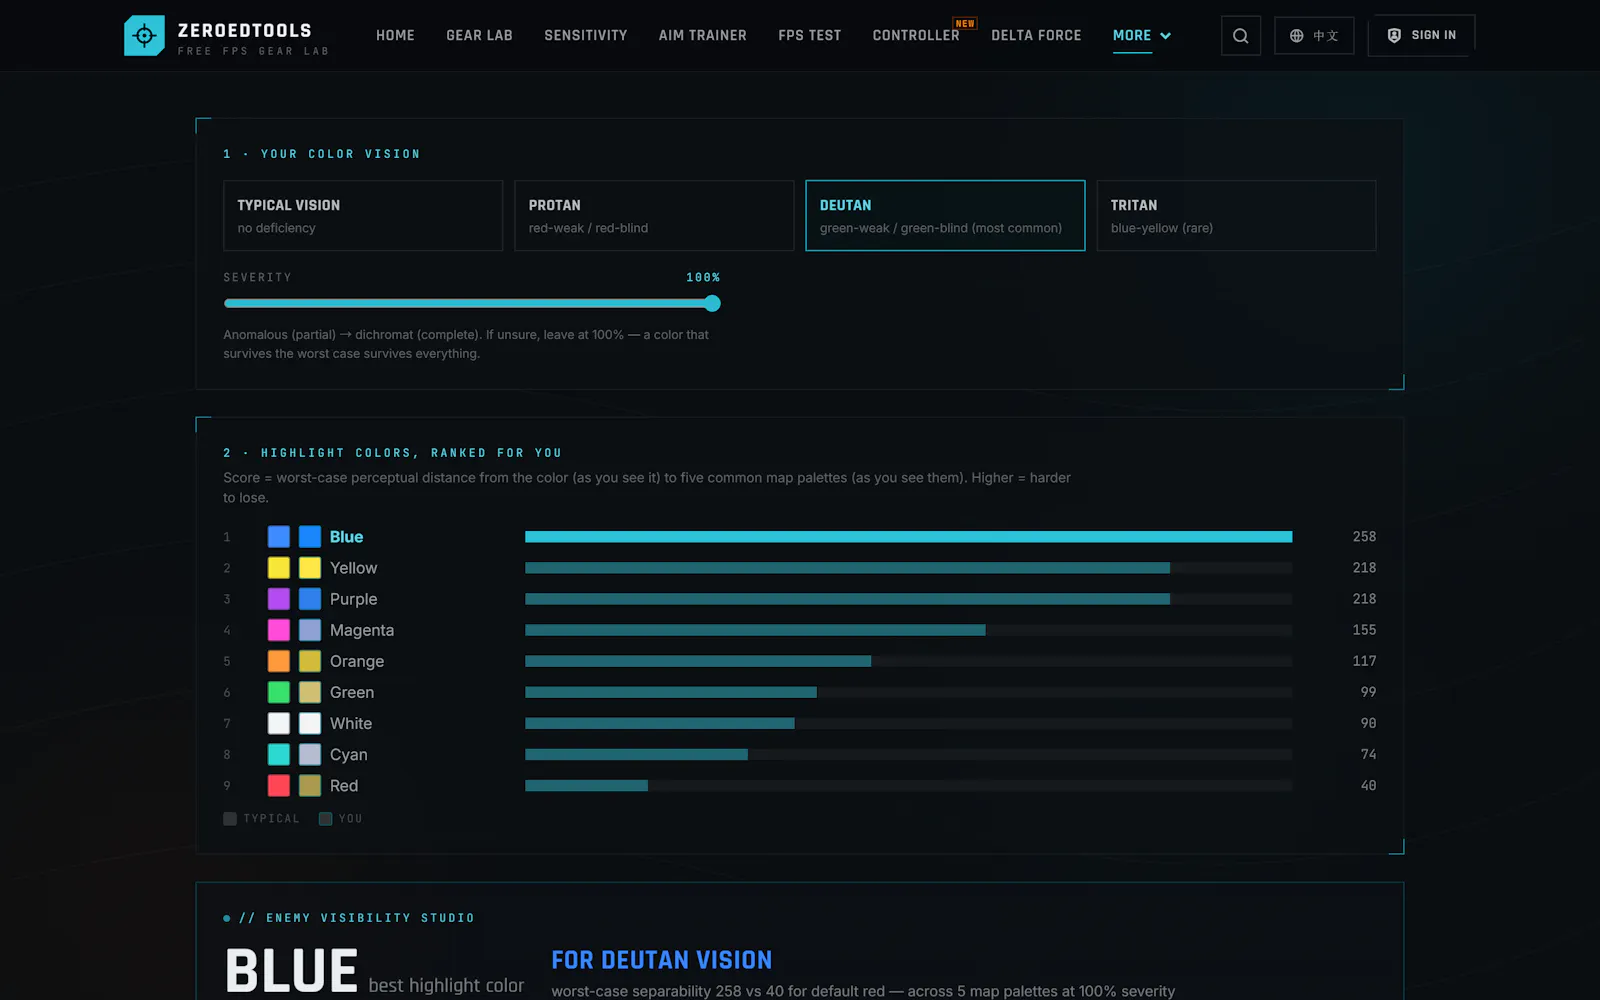1600x1000 pixels.
Task: Click the Blue row label
Action: (x=346, y=537)
